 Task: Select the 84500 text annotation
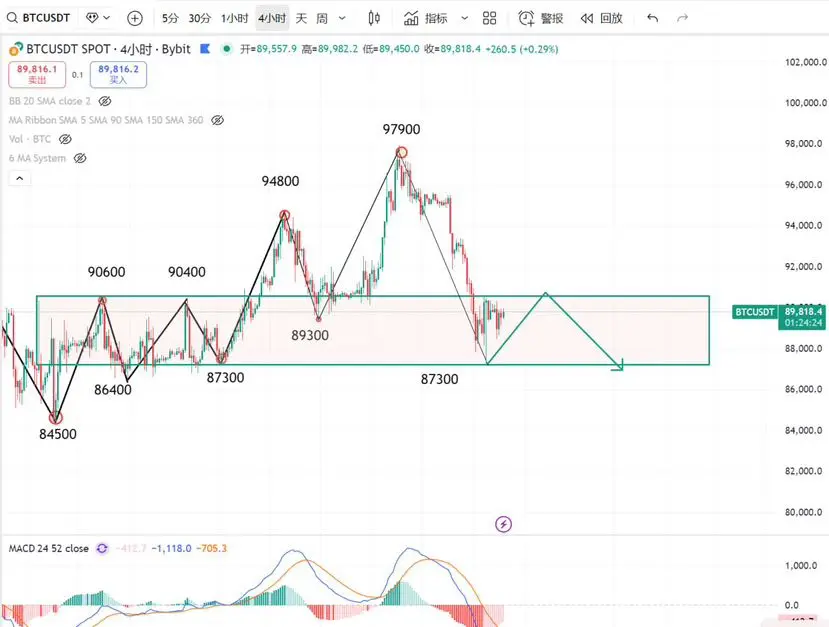[x=58, y=435]
